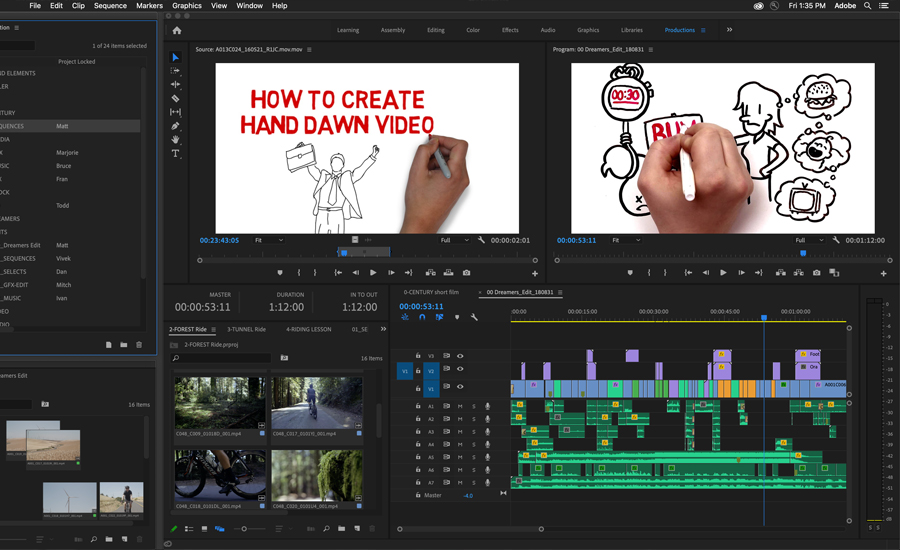Click Overwrite button in Source monitor
Image resolution: width=900 pixels, height=550 pixels.
pos(448,273)
